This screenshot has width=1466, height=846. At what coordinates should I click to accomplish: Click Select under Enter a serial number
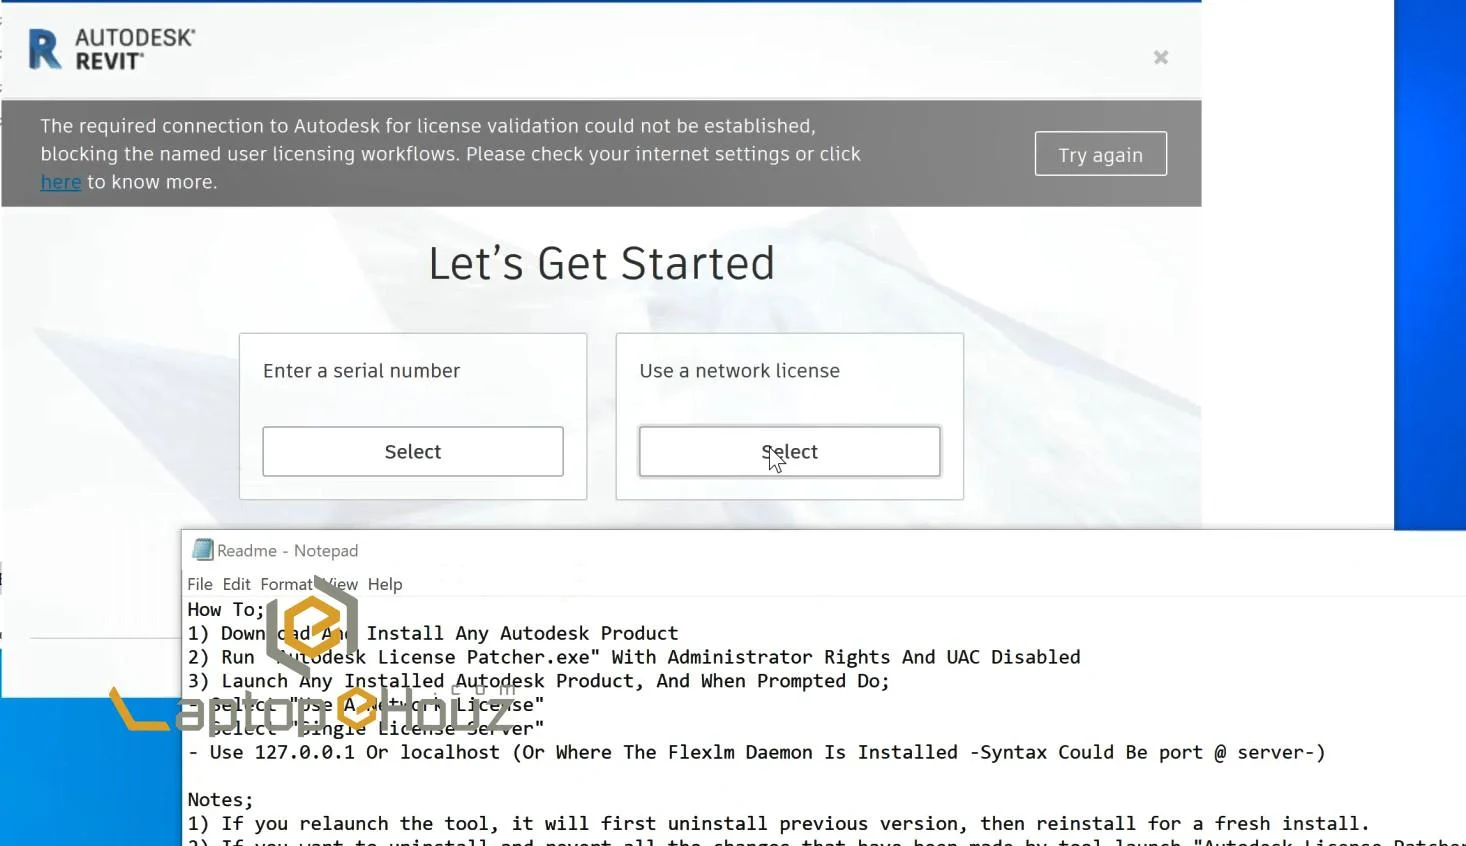(413, 451)
